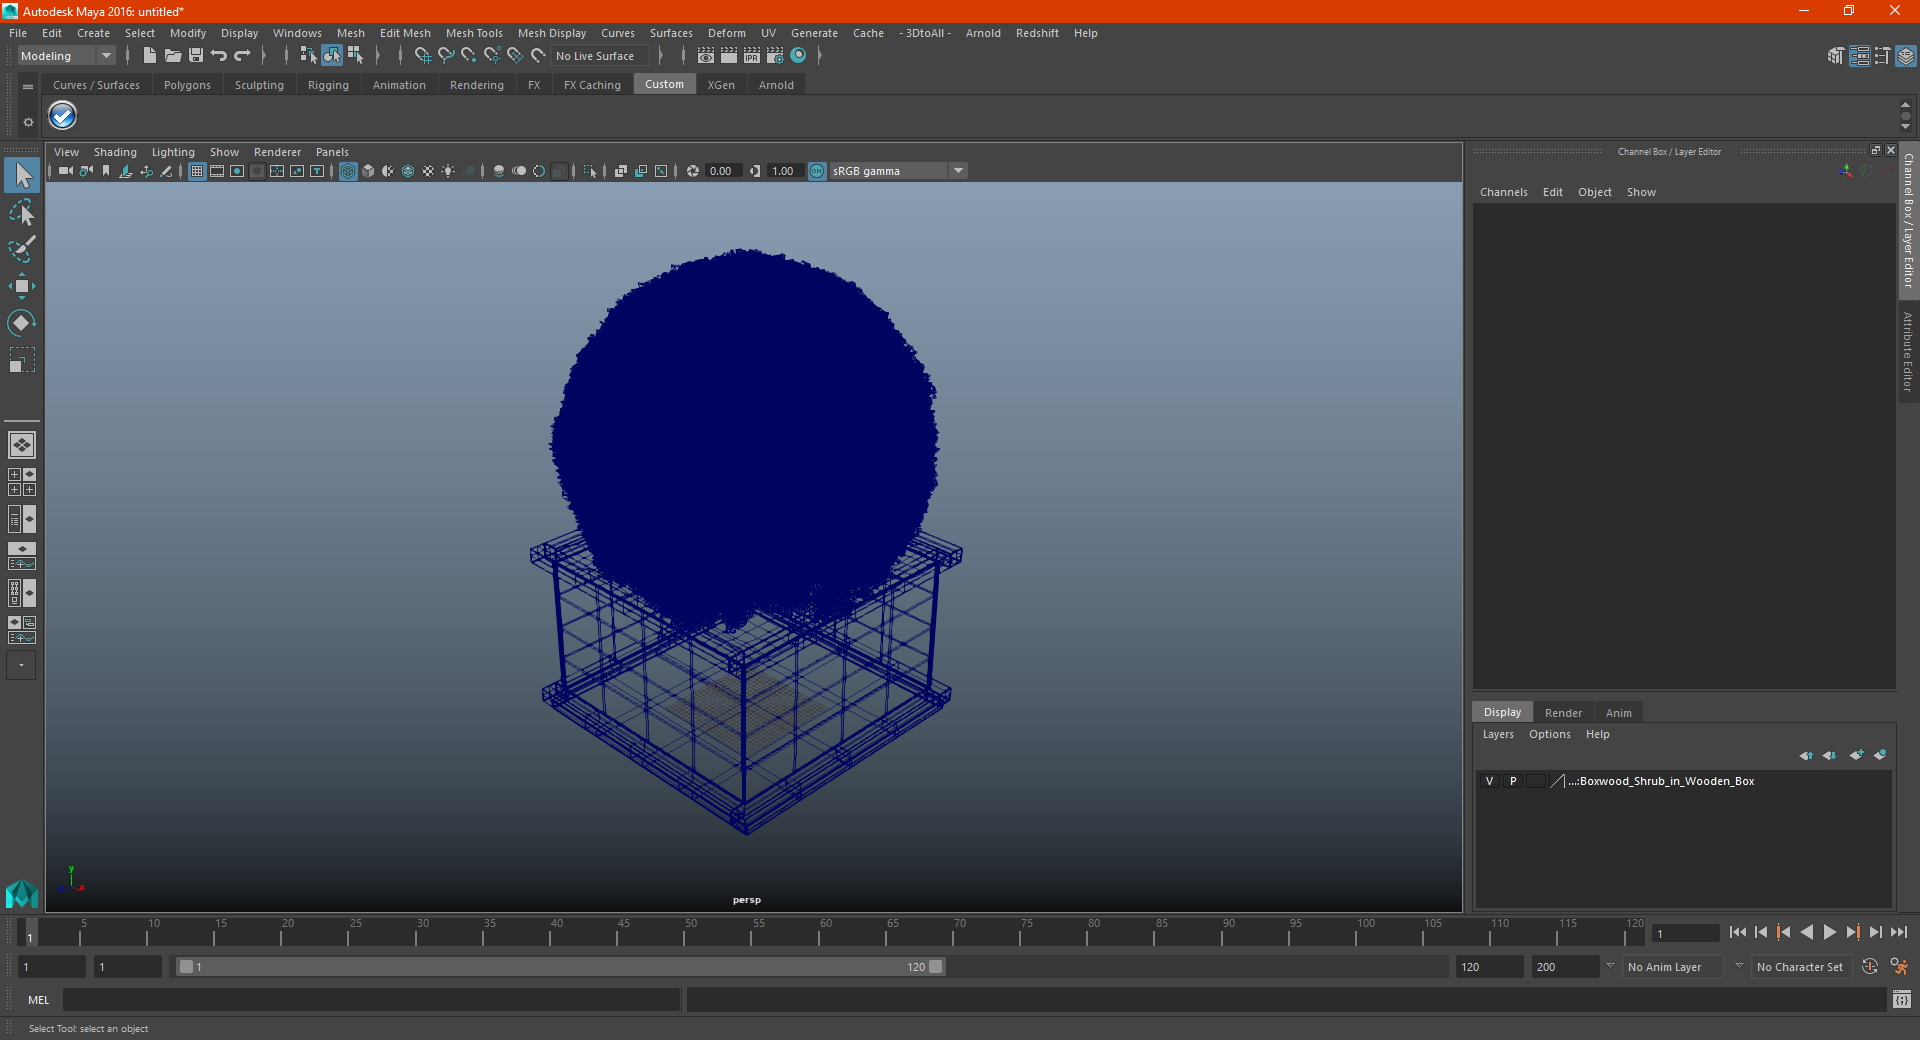Open shelf tab list menu icon
This screenshot has height=1040, width=1920.
28,87
